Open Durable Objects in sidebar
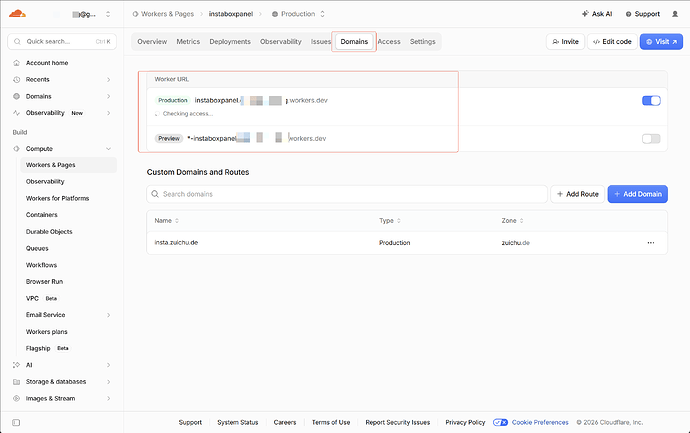This screenshot has height=433, width=690. (49, 231)
